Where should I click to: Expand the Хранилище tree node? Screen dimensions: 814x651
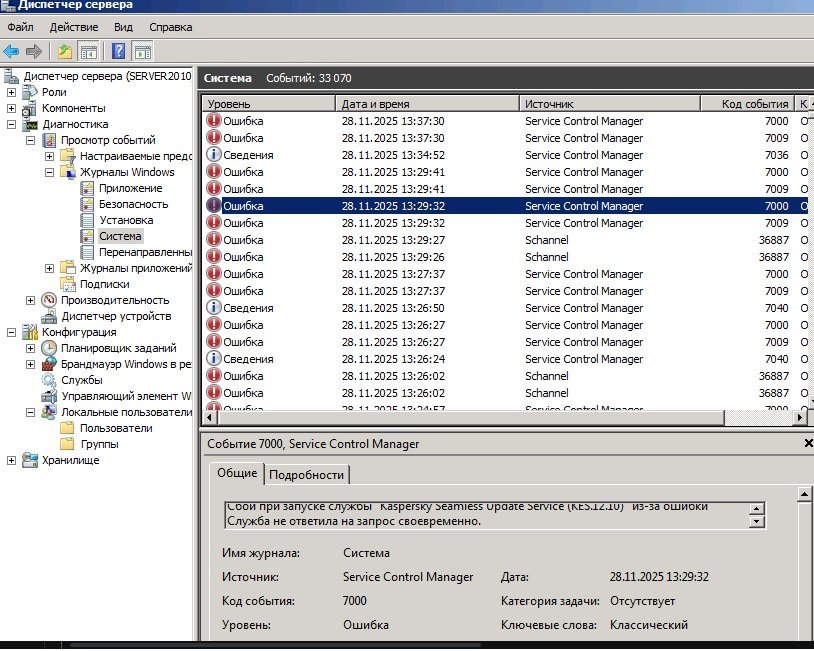pos(11,460)
